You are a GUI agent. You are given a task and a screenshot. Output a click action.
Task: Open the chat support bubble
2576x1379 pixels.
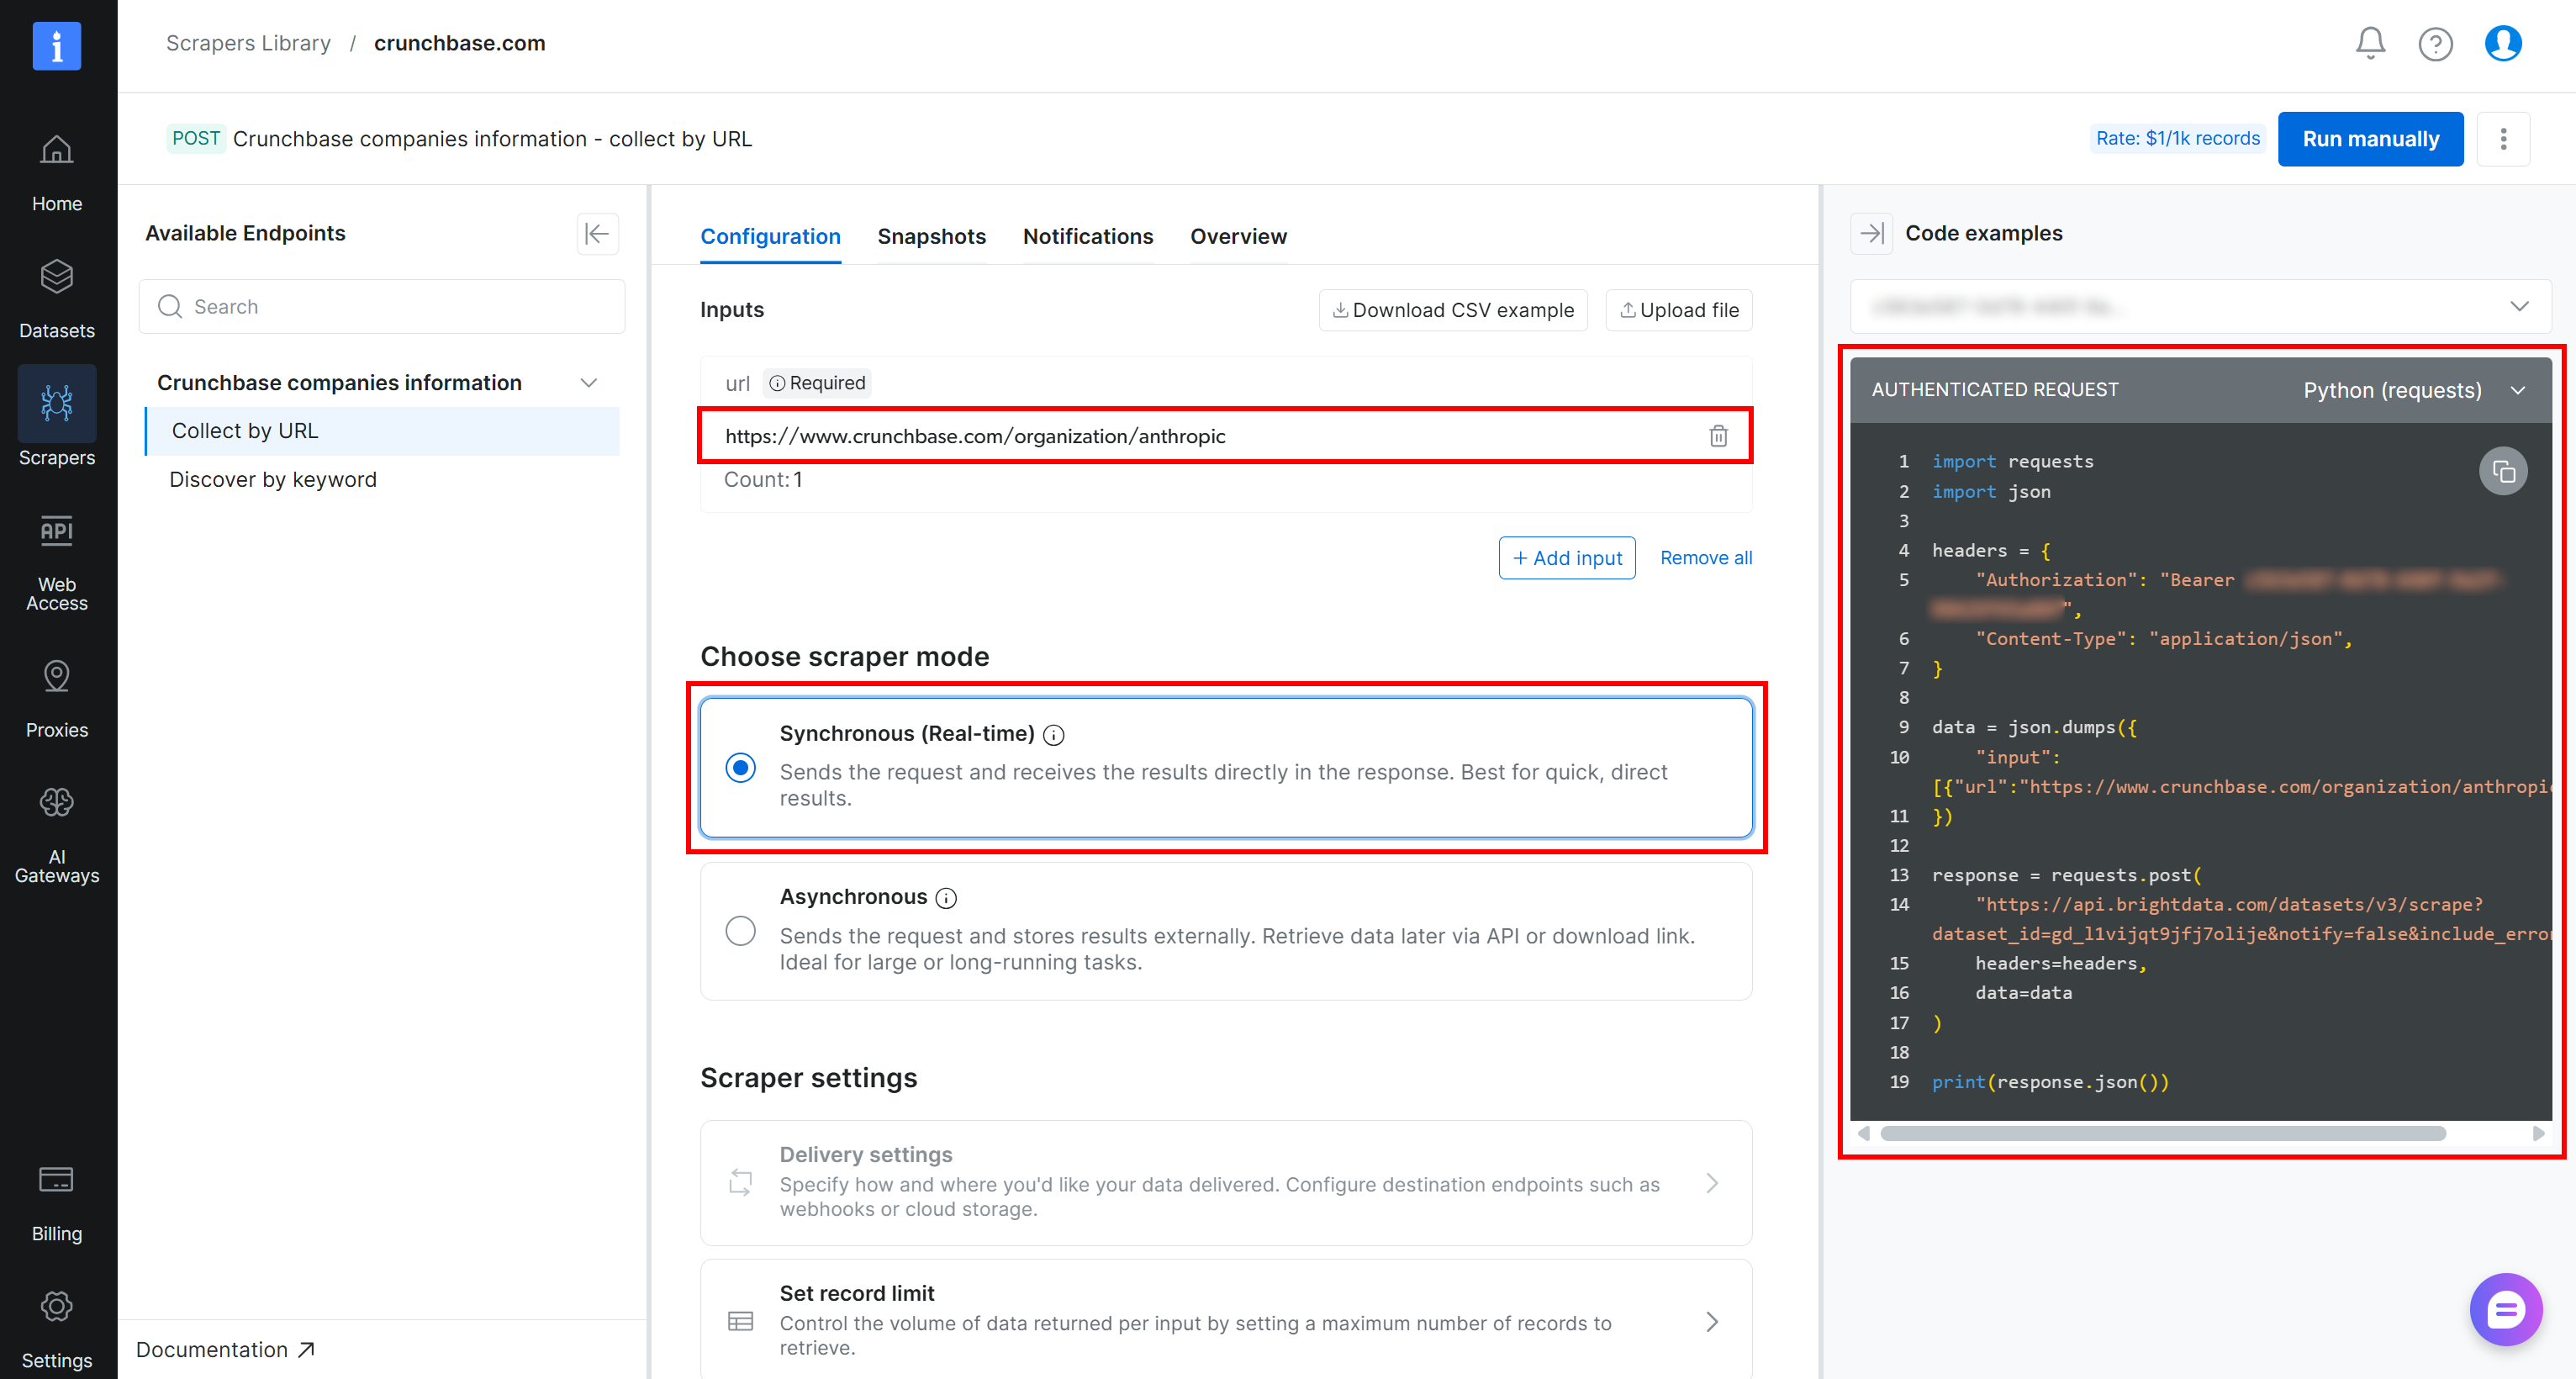coord(2505,1309)
